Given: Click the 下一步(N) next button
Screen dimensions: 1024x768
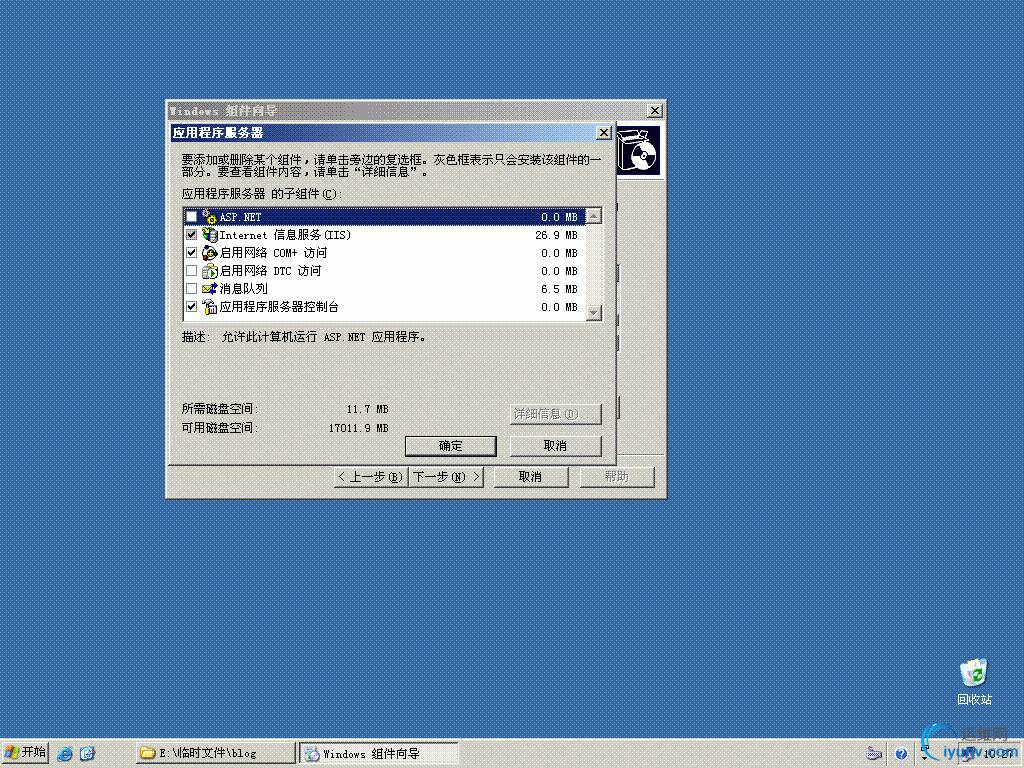Looking at the screenshot, I should pyautogui.click(x=446, y=477).
